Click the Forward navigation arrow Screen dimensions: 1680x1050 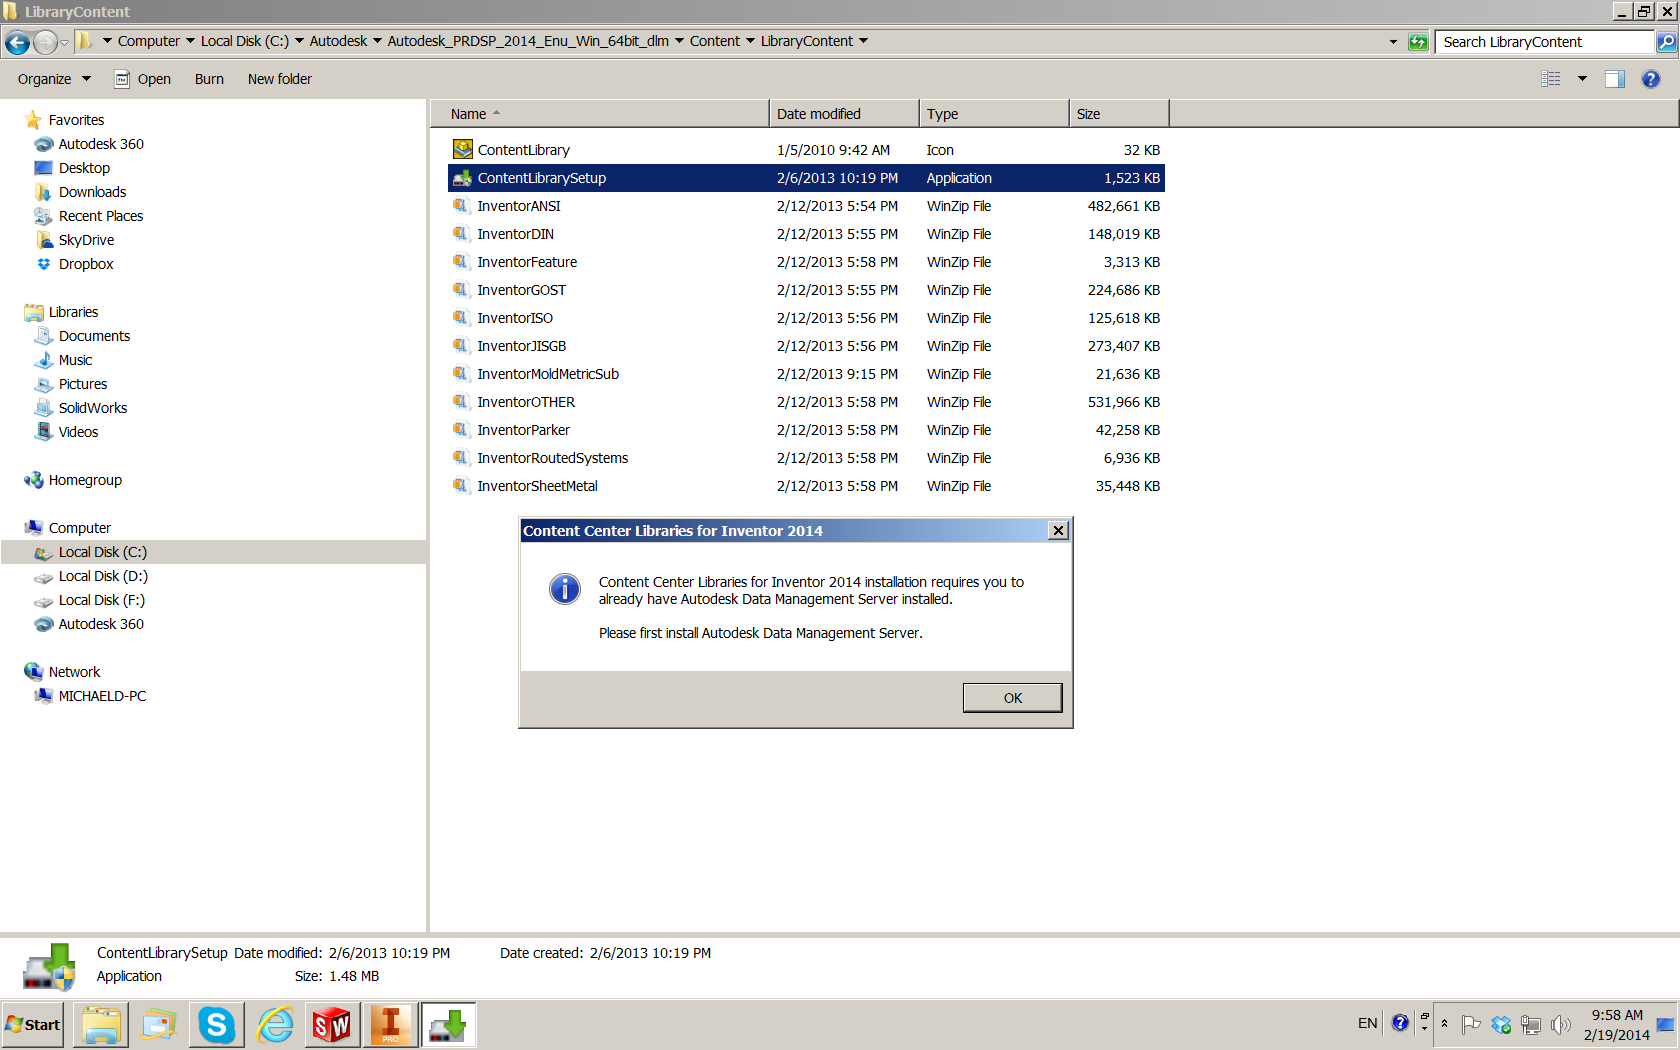45,42
